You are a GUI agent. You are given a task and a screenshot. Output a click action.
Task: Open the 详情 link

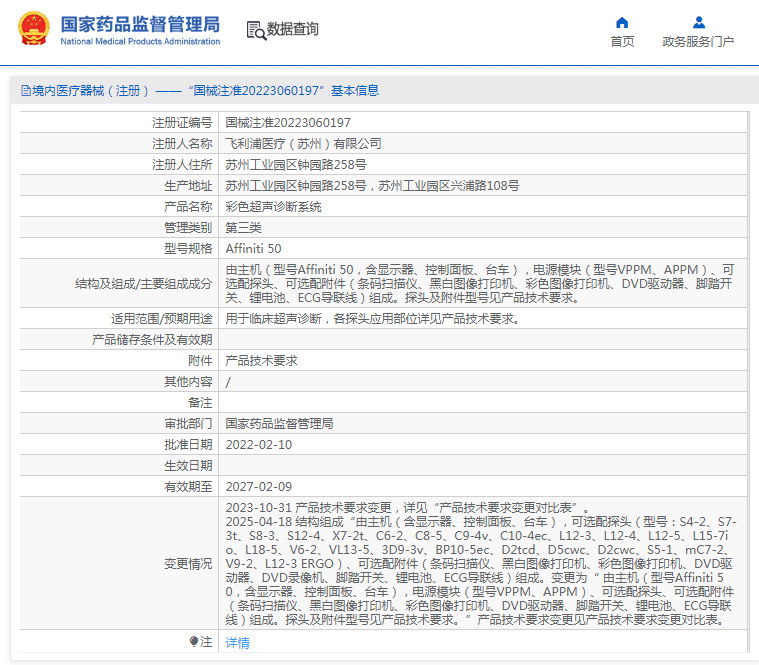pyautogui.click(x=238, y=643)
